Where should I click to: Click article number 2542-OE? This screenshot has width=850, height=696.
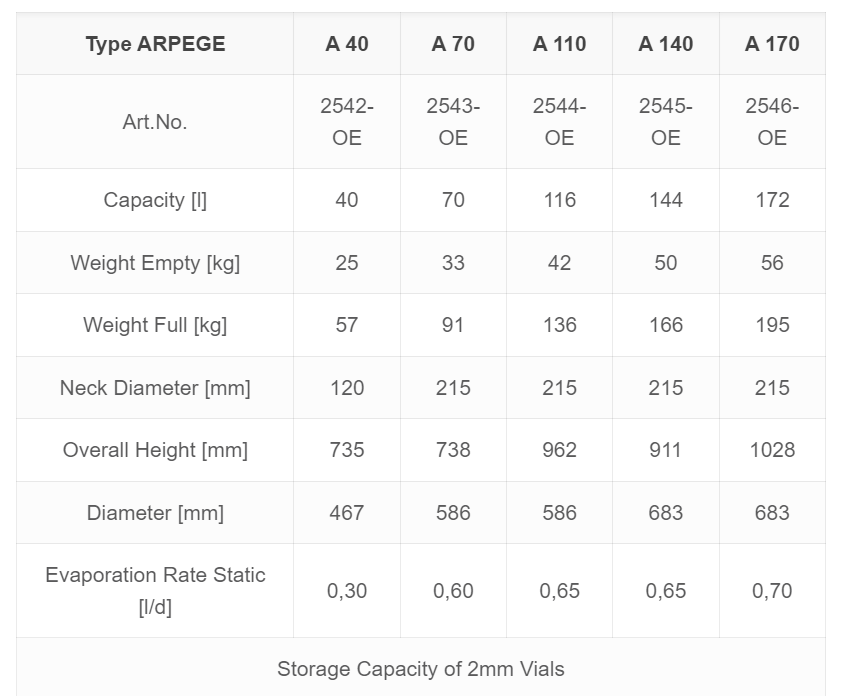pyautogui.click(x=347, y=121)
